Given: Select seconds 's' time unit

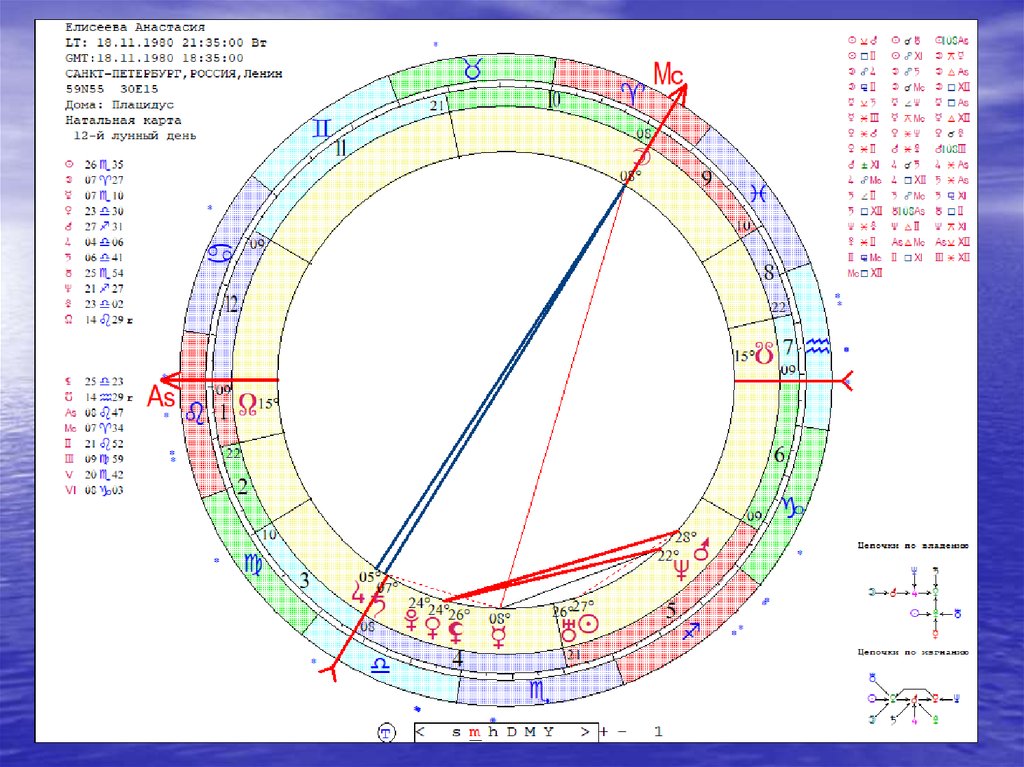Looking at the screenshot, I should point(456,733).
